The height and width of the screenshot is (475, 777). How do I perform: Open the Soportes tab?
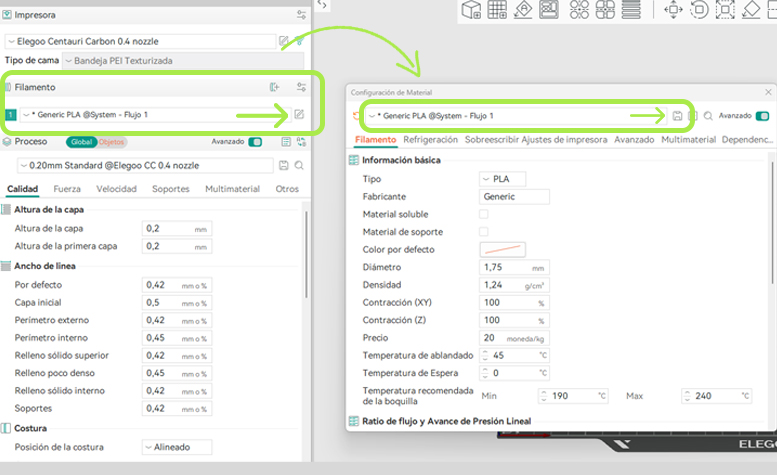[171, 189]
